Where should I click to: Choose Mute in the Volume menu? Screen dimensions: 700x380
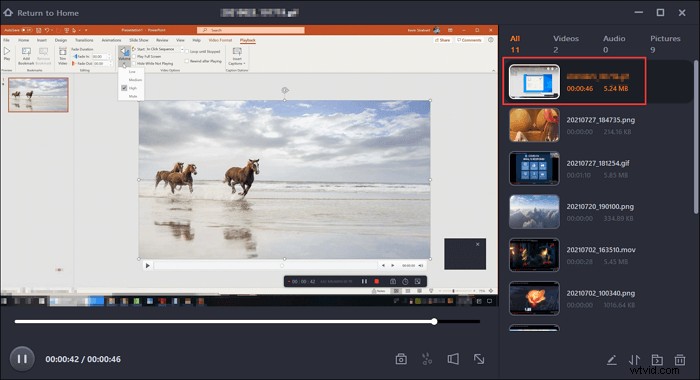133,96
